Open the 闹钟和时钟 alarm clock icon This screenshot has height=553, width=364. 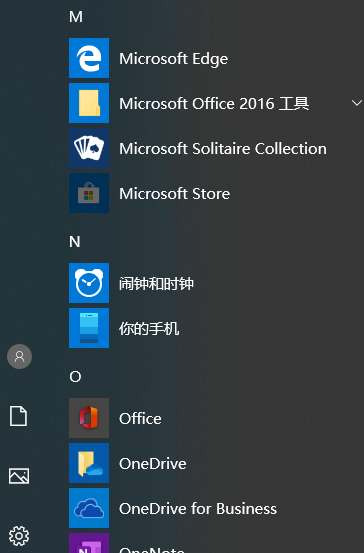pos(89,283)
